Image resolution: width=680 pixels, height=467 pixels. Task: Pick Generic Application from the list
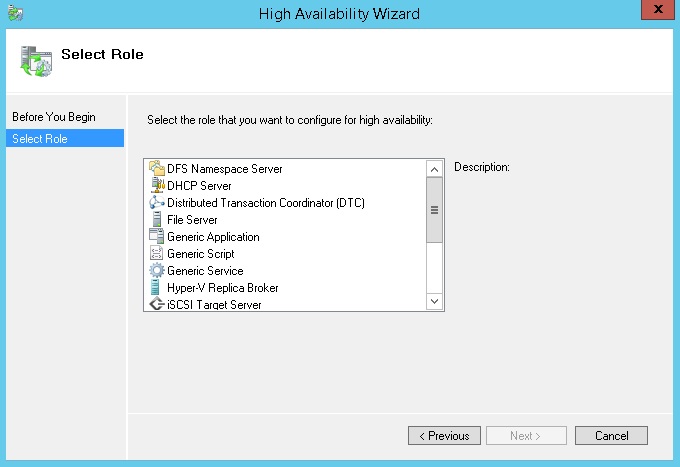[x=213, y=237]
